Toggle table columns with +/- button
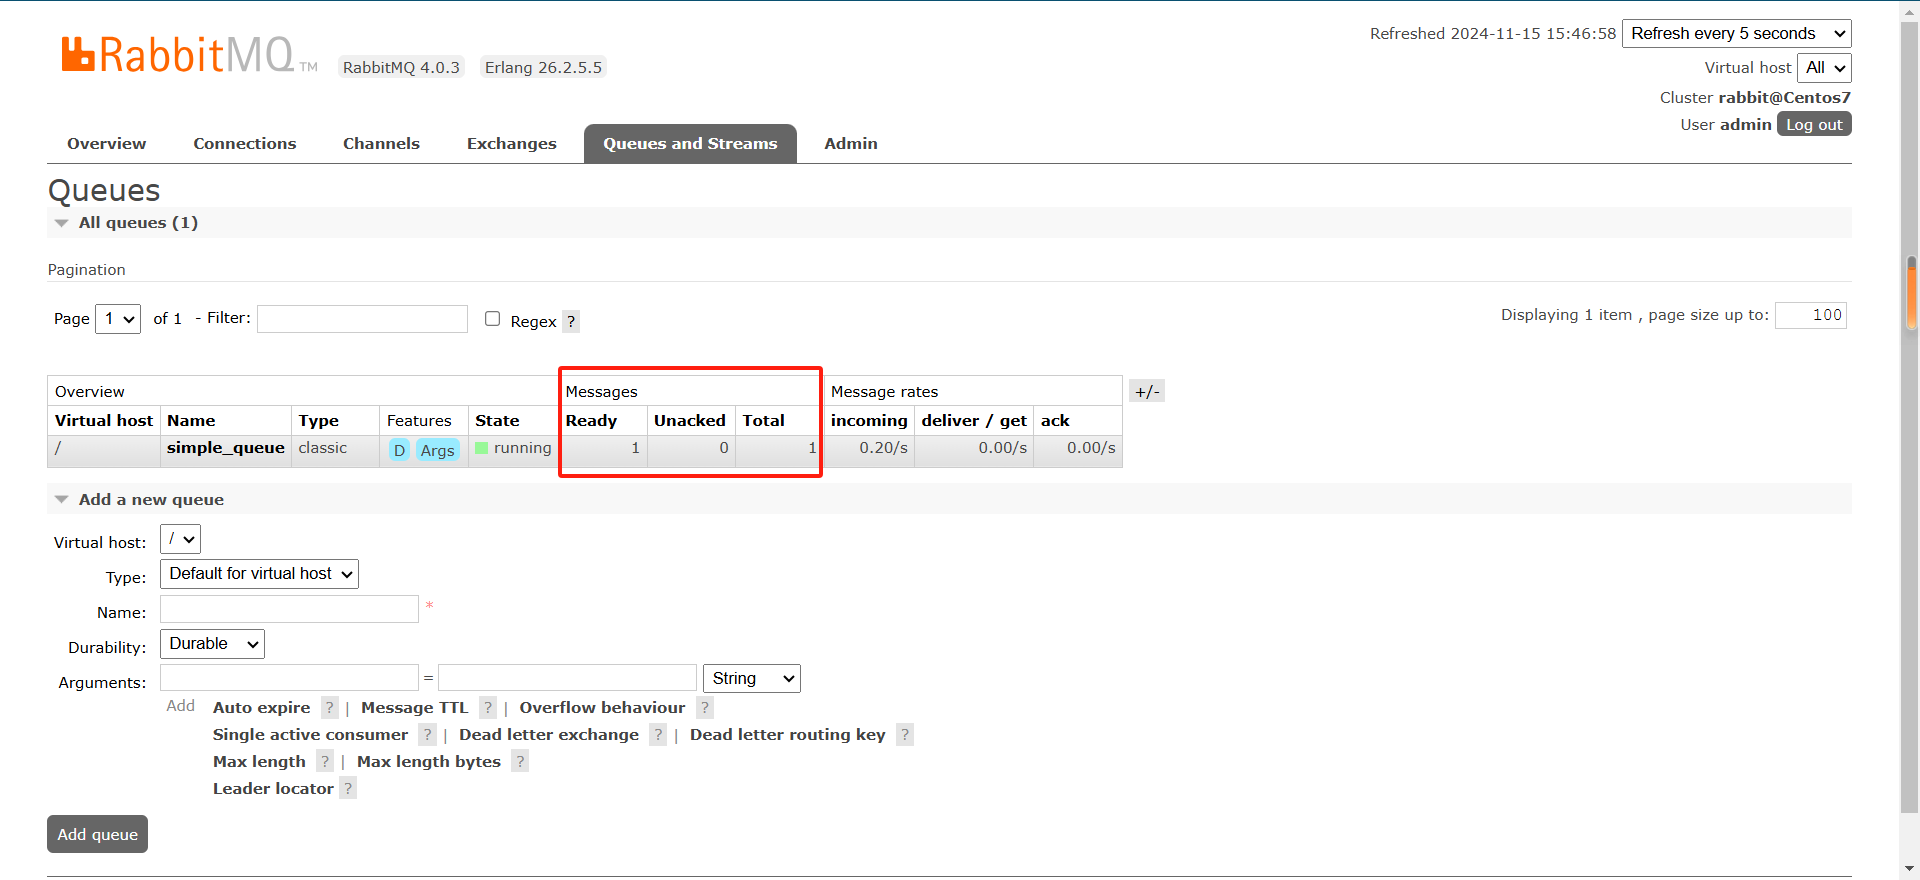Image resolution: width=1920 pixels, height=880 pixels. coord(1147,391)
